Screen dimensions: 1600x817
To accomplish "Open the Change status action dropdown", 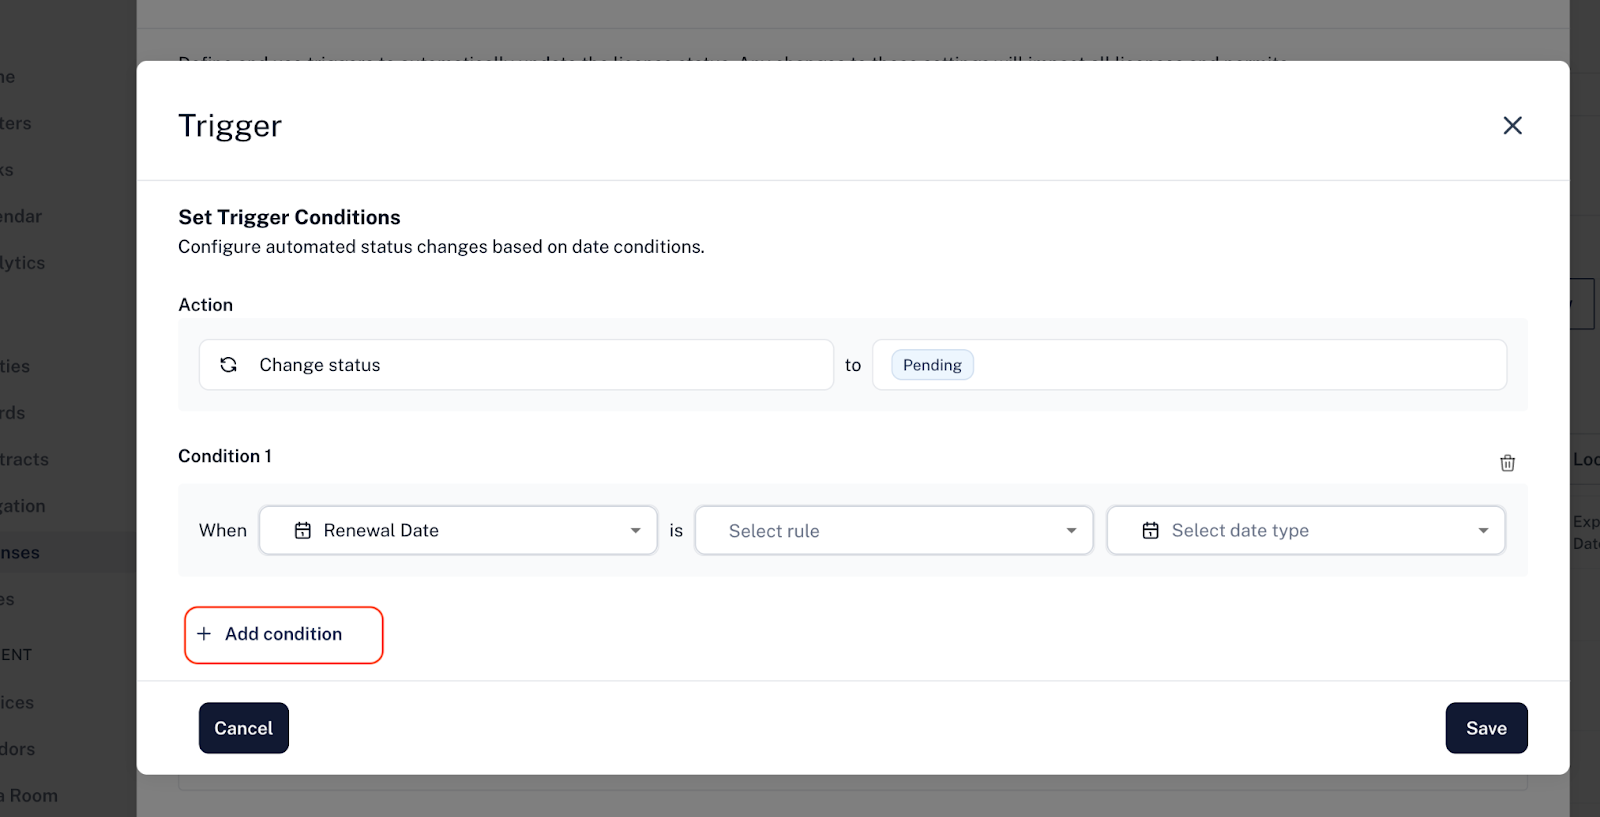I will (516, 365).
